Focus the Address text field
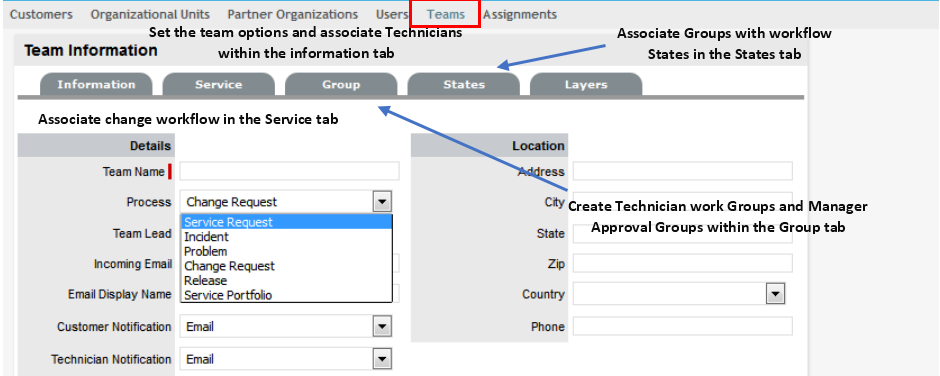The image size is (940, 376). (682, 171)
